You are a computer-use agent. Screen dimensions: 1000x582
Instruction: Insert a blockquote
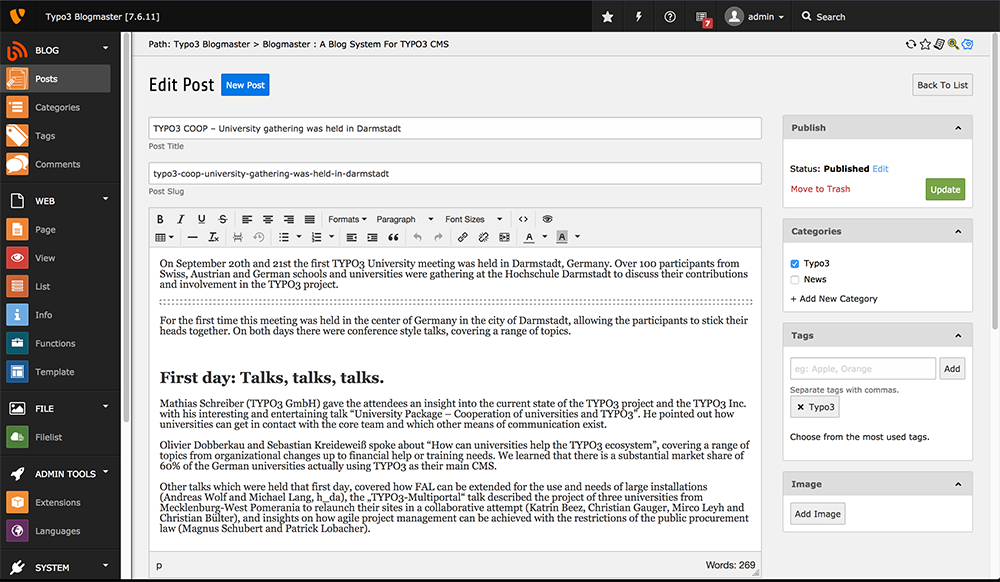393,237
